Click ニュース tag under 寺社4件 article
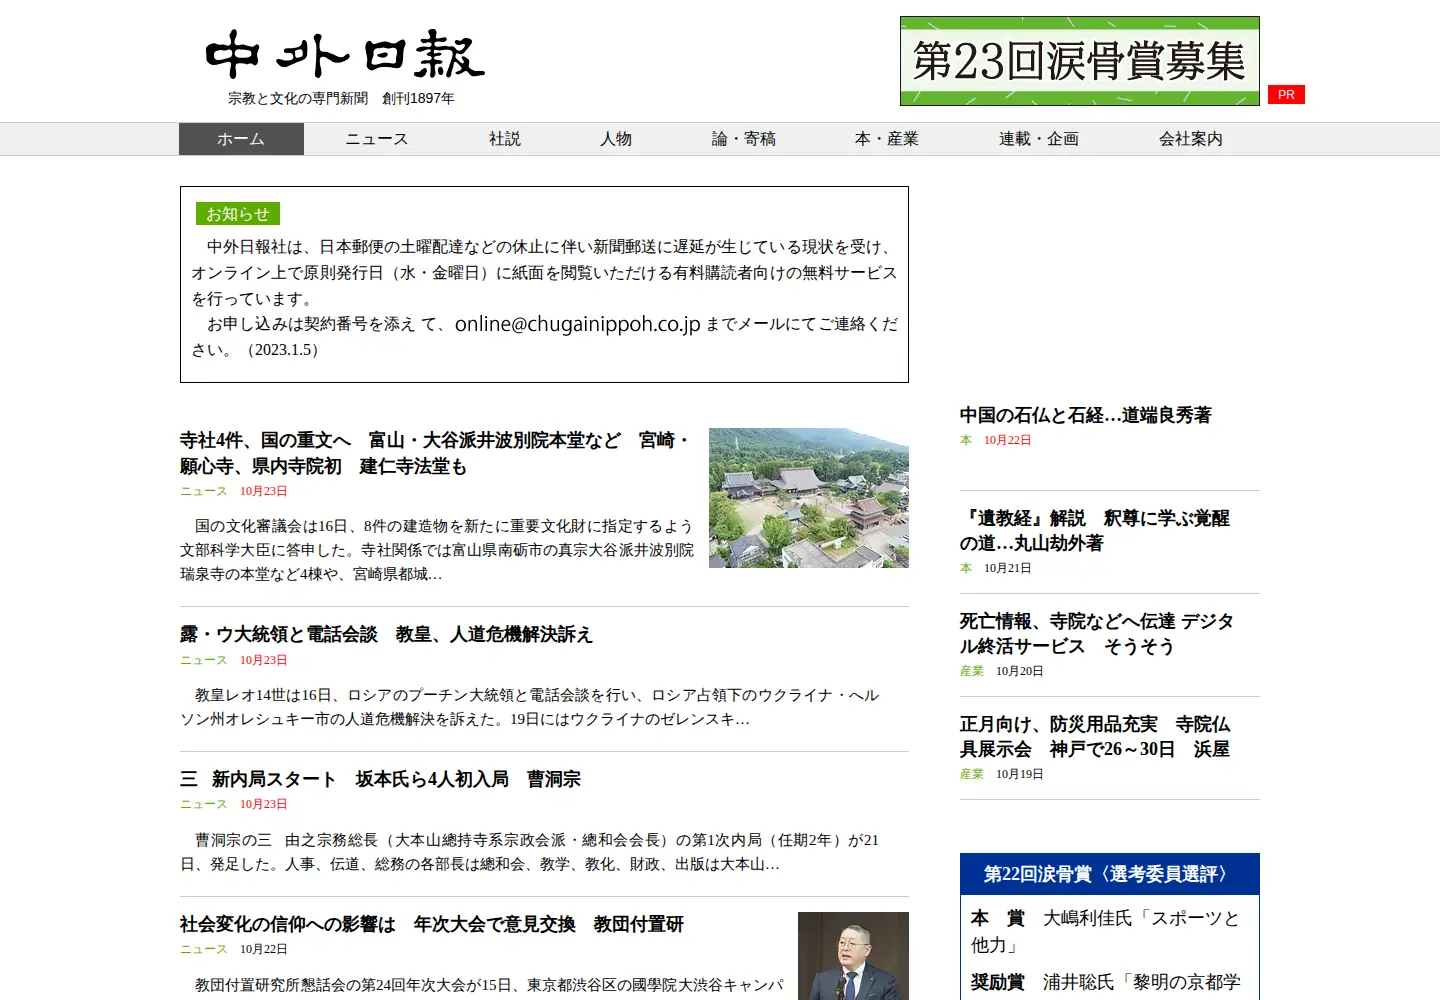 204,491
